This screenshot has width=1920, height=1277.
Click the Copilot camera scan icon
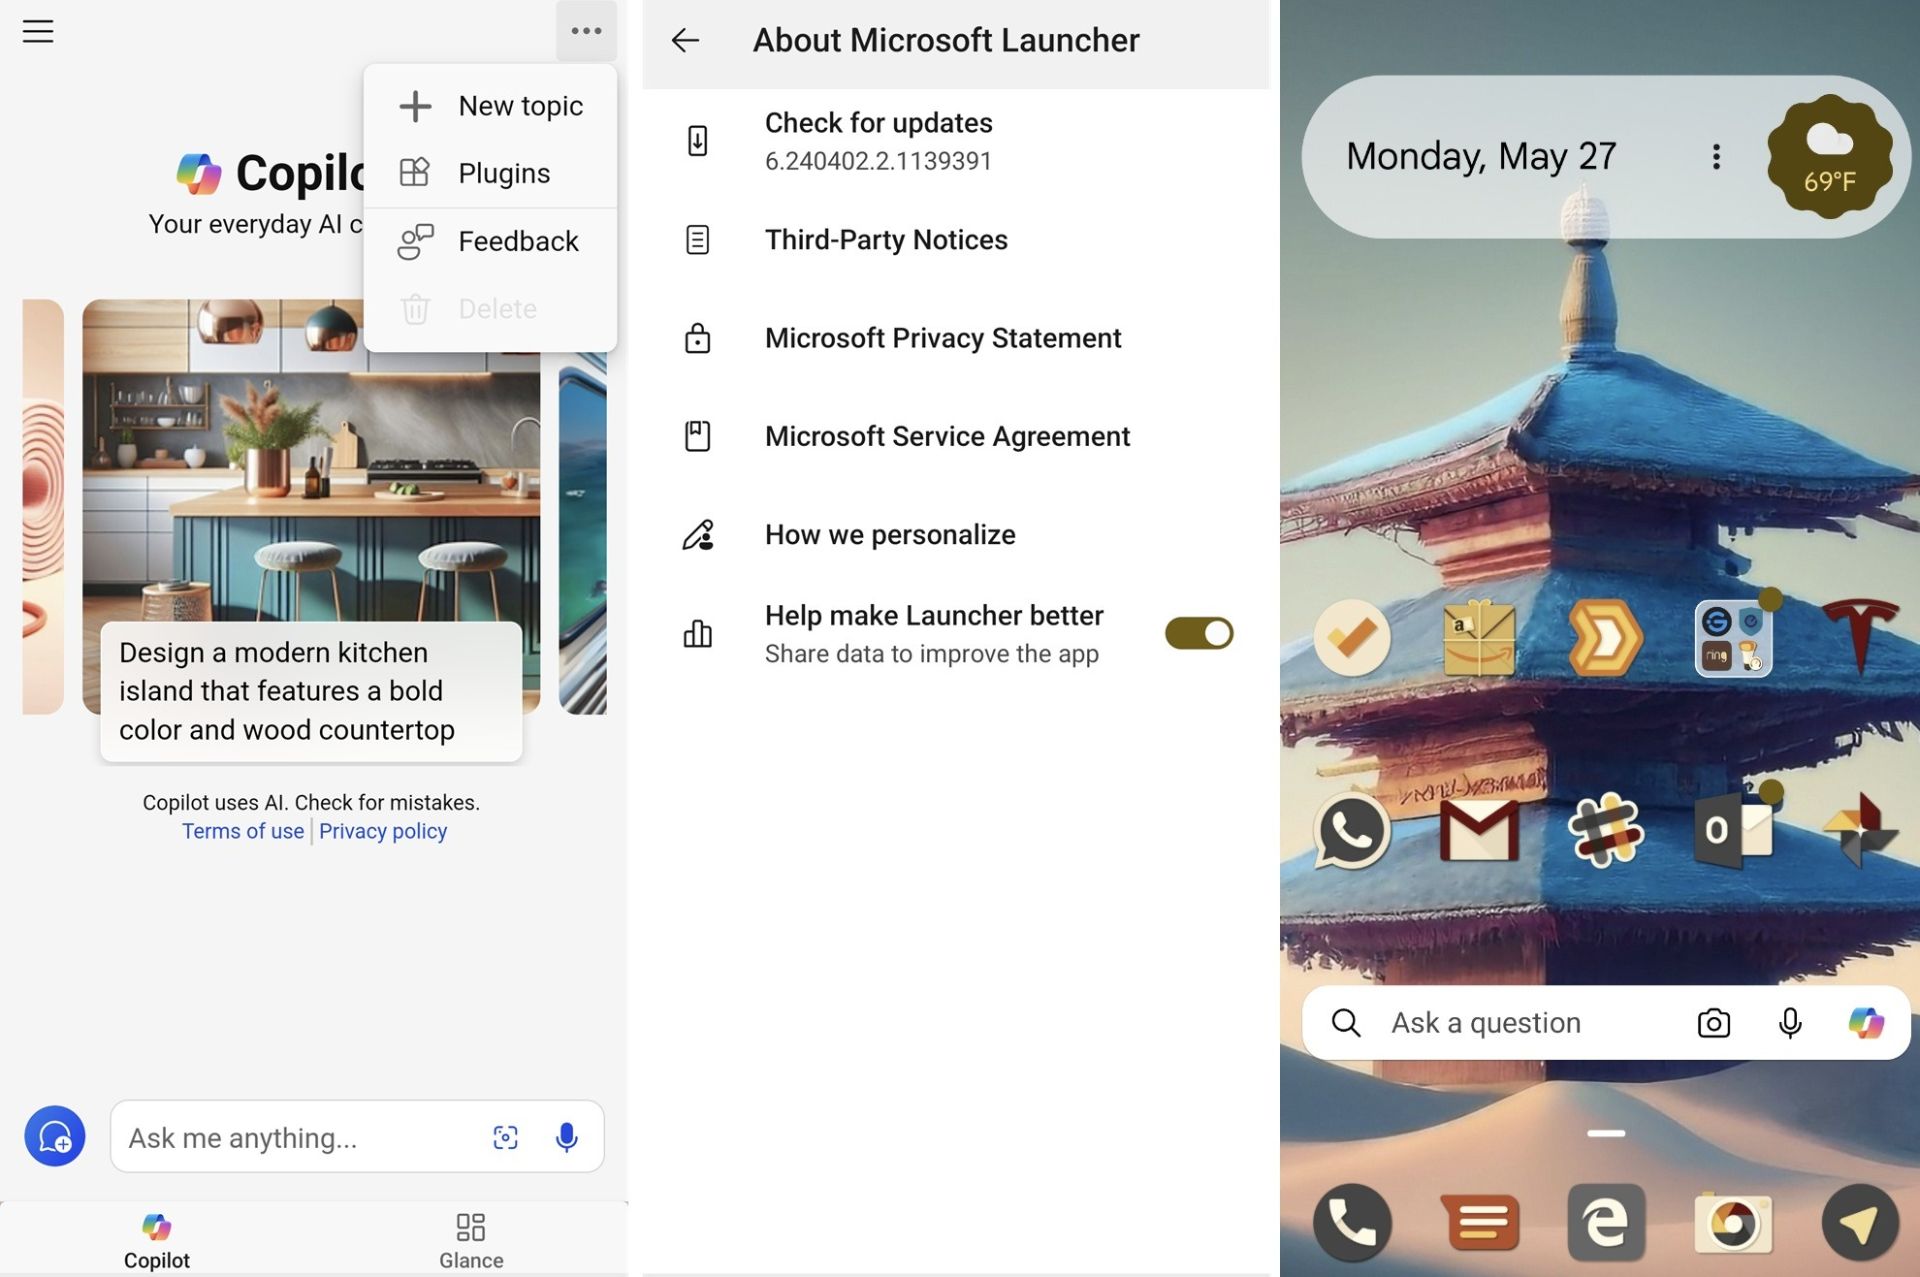tap(505, 1134)
